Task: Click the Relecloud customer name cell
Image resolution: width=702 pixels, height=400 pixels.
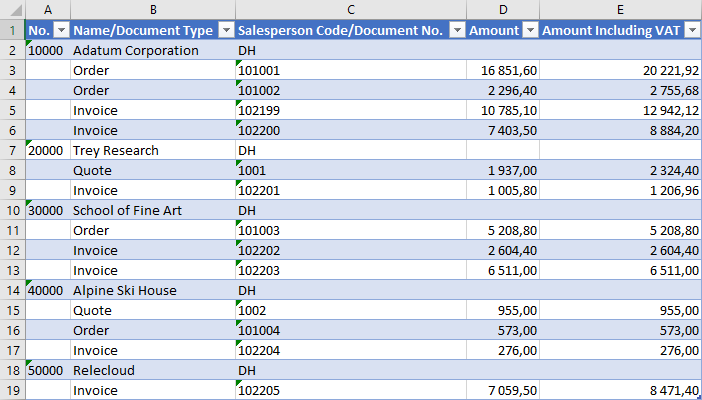Action: [x=153, y=370]
